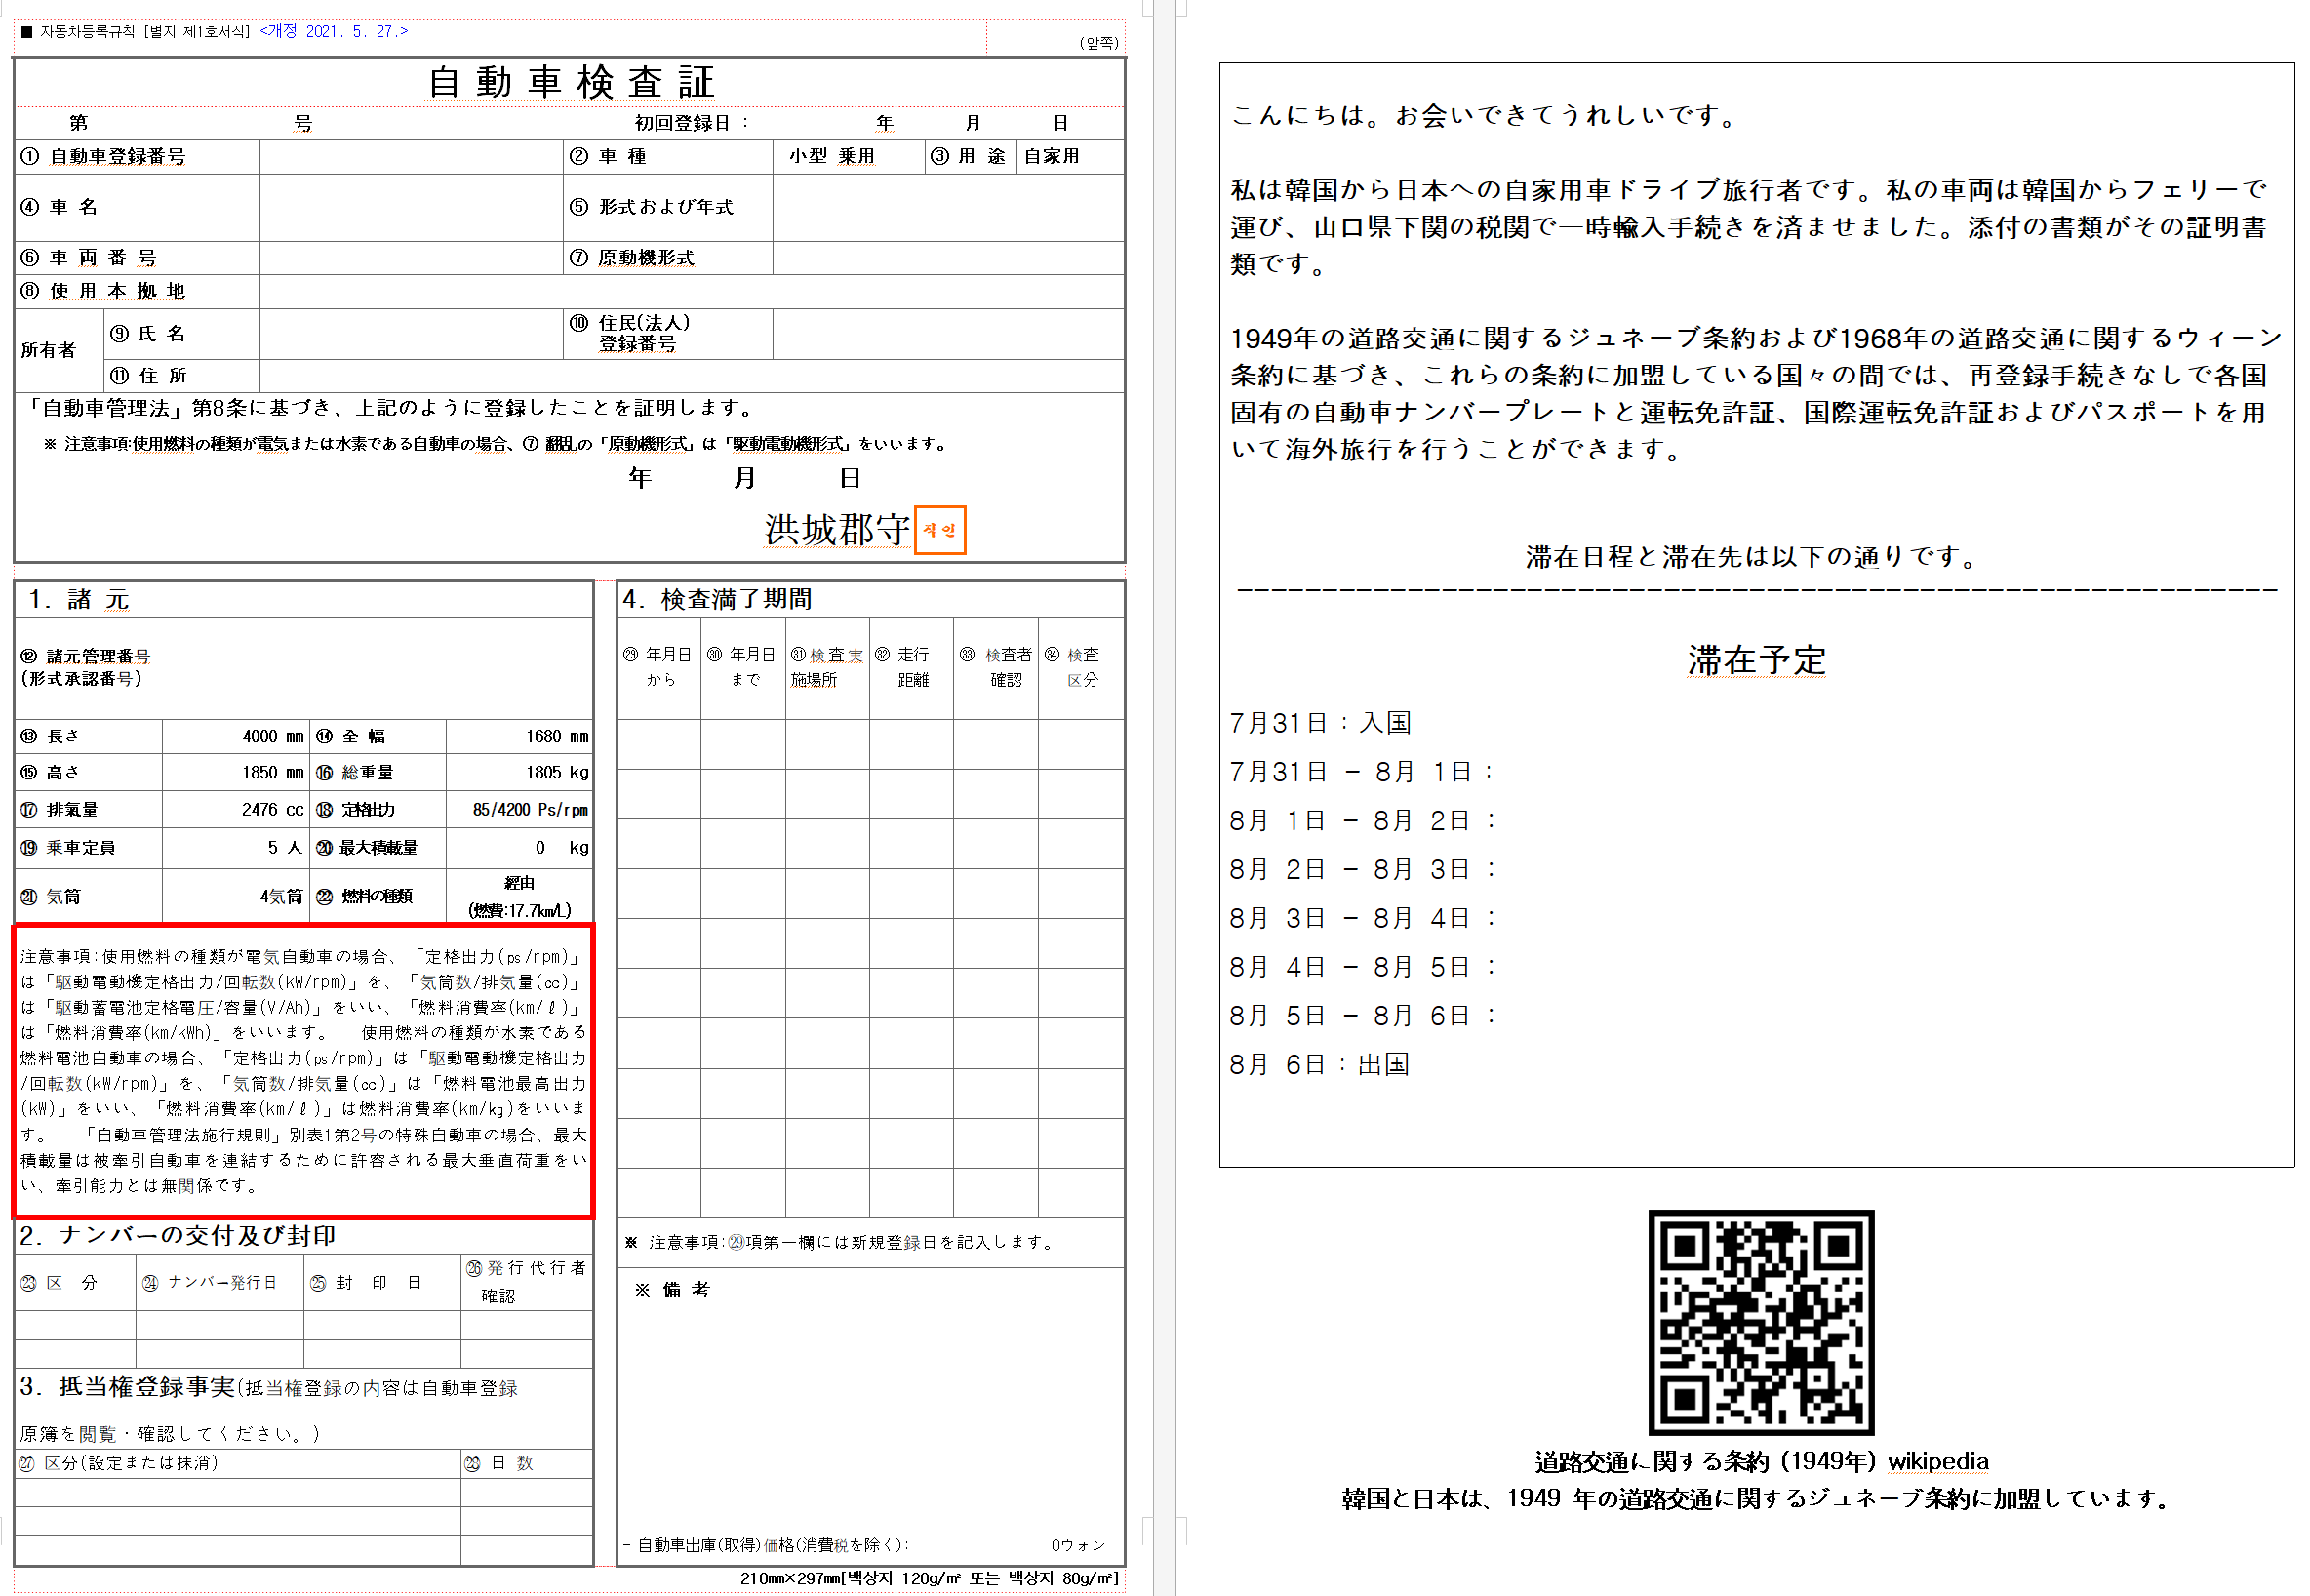This screenshot has height=1596, width=2310.
Task: Click the 8月 6日:出国 itinerary line
Action: click(x=1319, y=1065)
